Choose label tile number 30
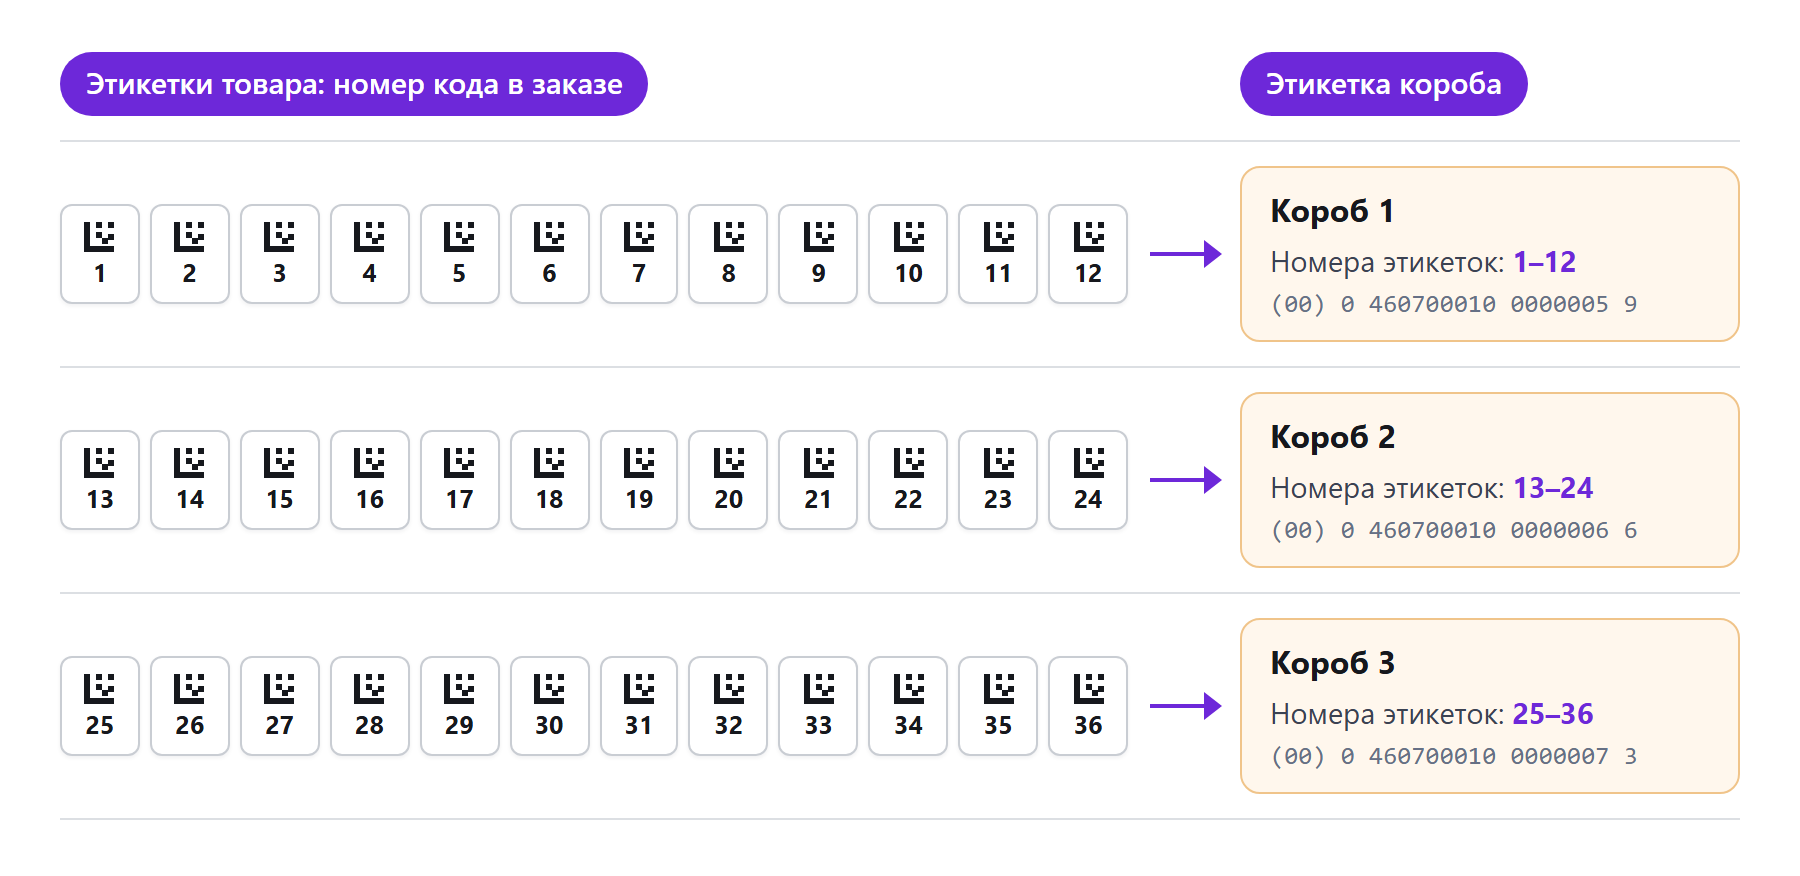This screenshot has height=876, width=1800. click(x=549, y=706)
